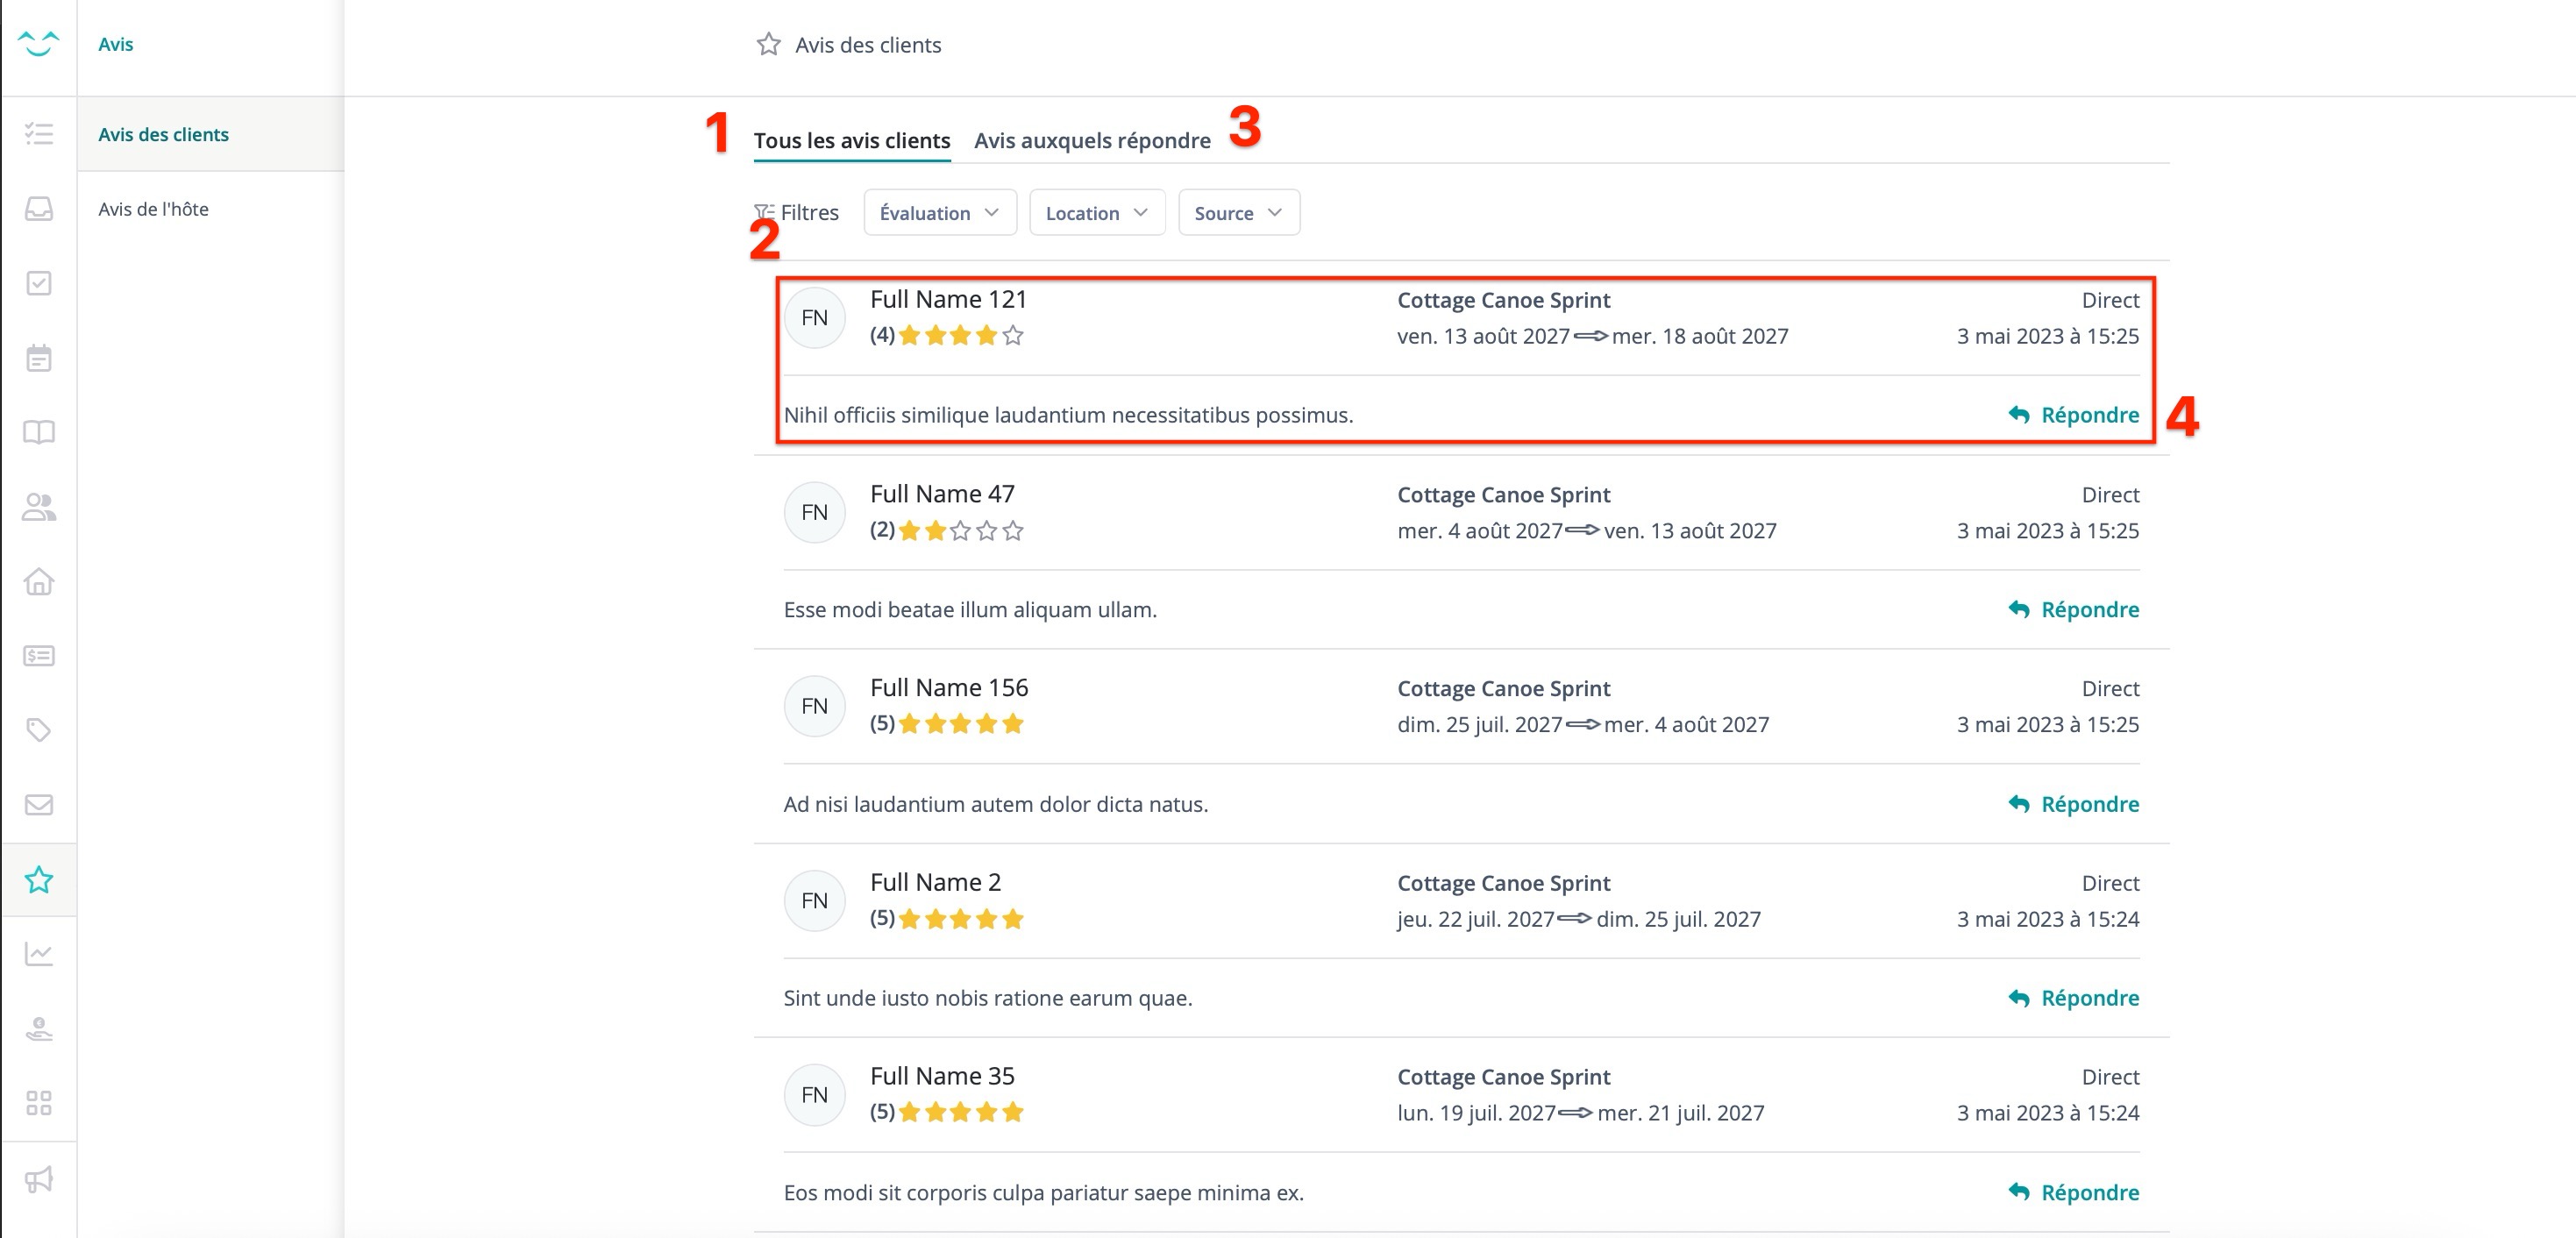Open the analytics chart sidebar icon
Viewport: 2576px width, 1238px height.
pos(39,954)
